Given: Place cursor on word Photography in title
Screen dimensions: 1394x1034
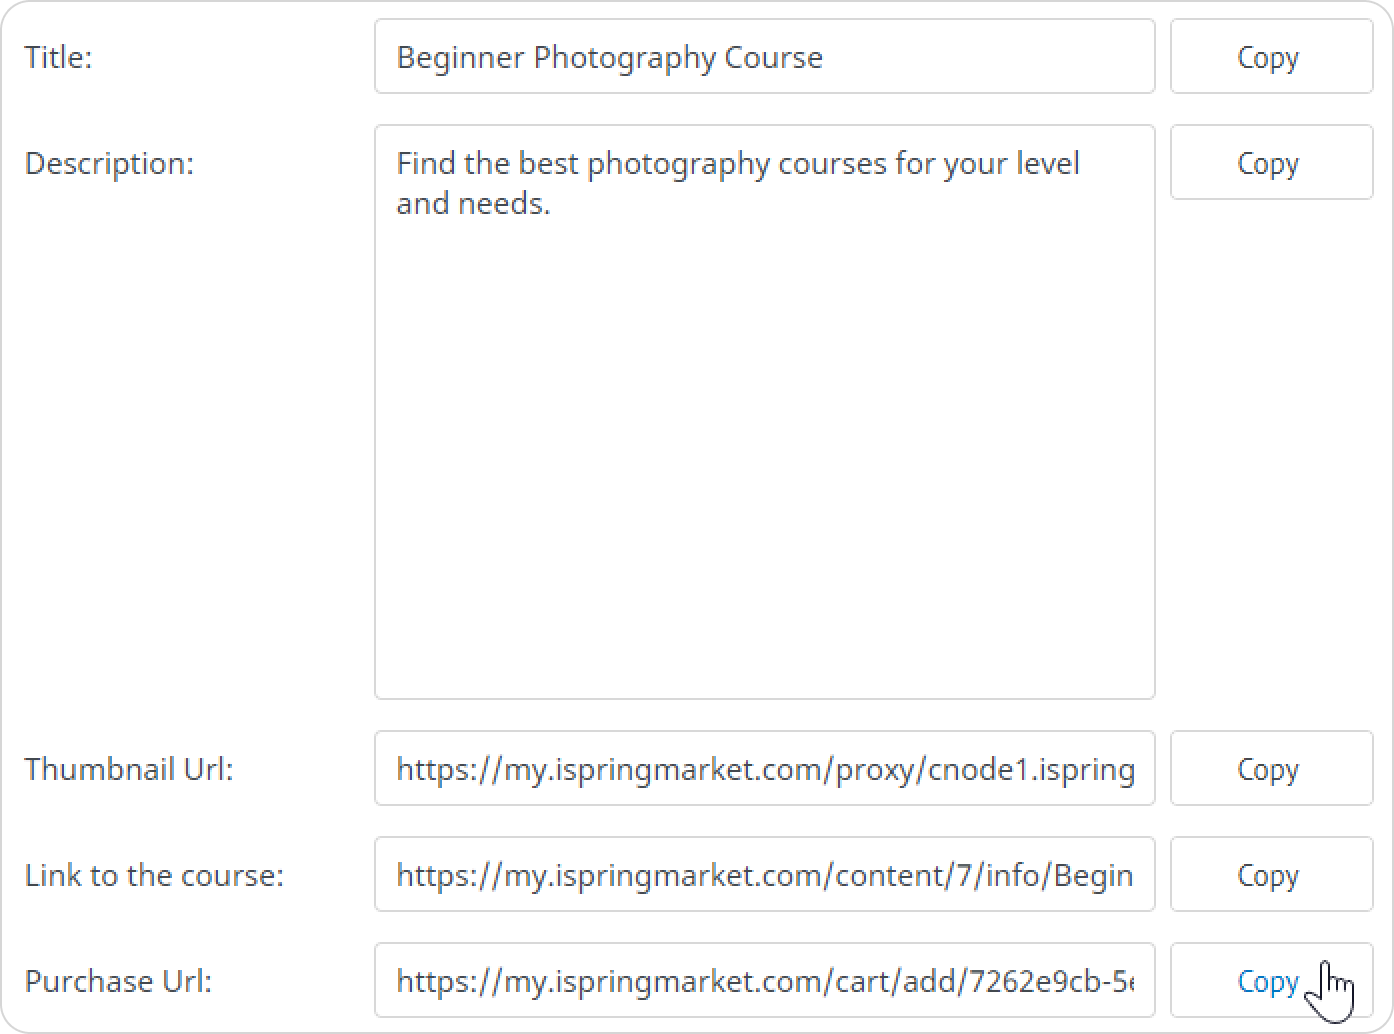Looking at the screenshot, I should pos(624,58).
